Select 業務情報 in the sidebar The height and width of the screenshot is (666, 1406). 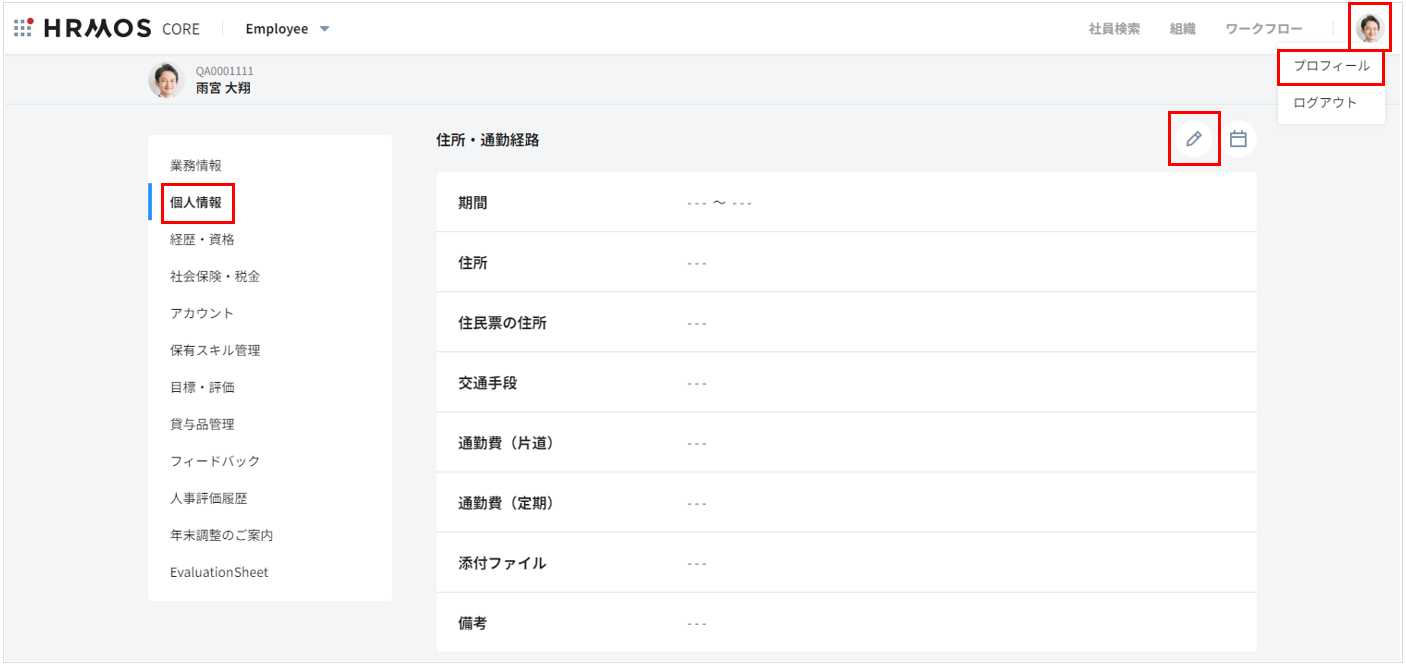[x=196, y=165]
